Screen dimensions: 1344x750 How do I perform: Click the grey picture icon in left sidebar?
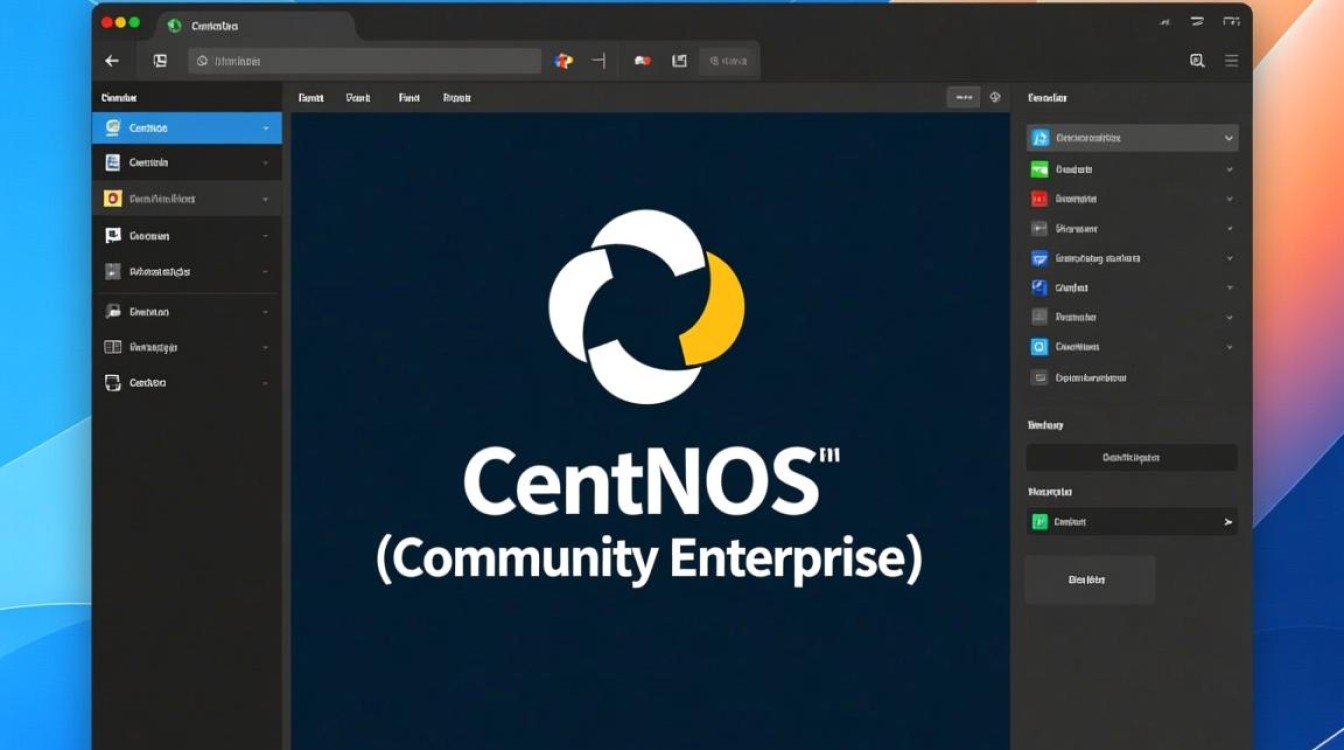(x=113, y=271)
